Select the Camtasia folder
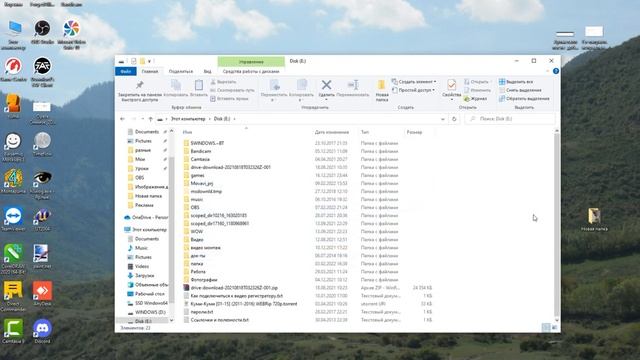Viewport: 640px width, 360px height. (x=200, y=159)
